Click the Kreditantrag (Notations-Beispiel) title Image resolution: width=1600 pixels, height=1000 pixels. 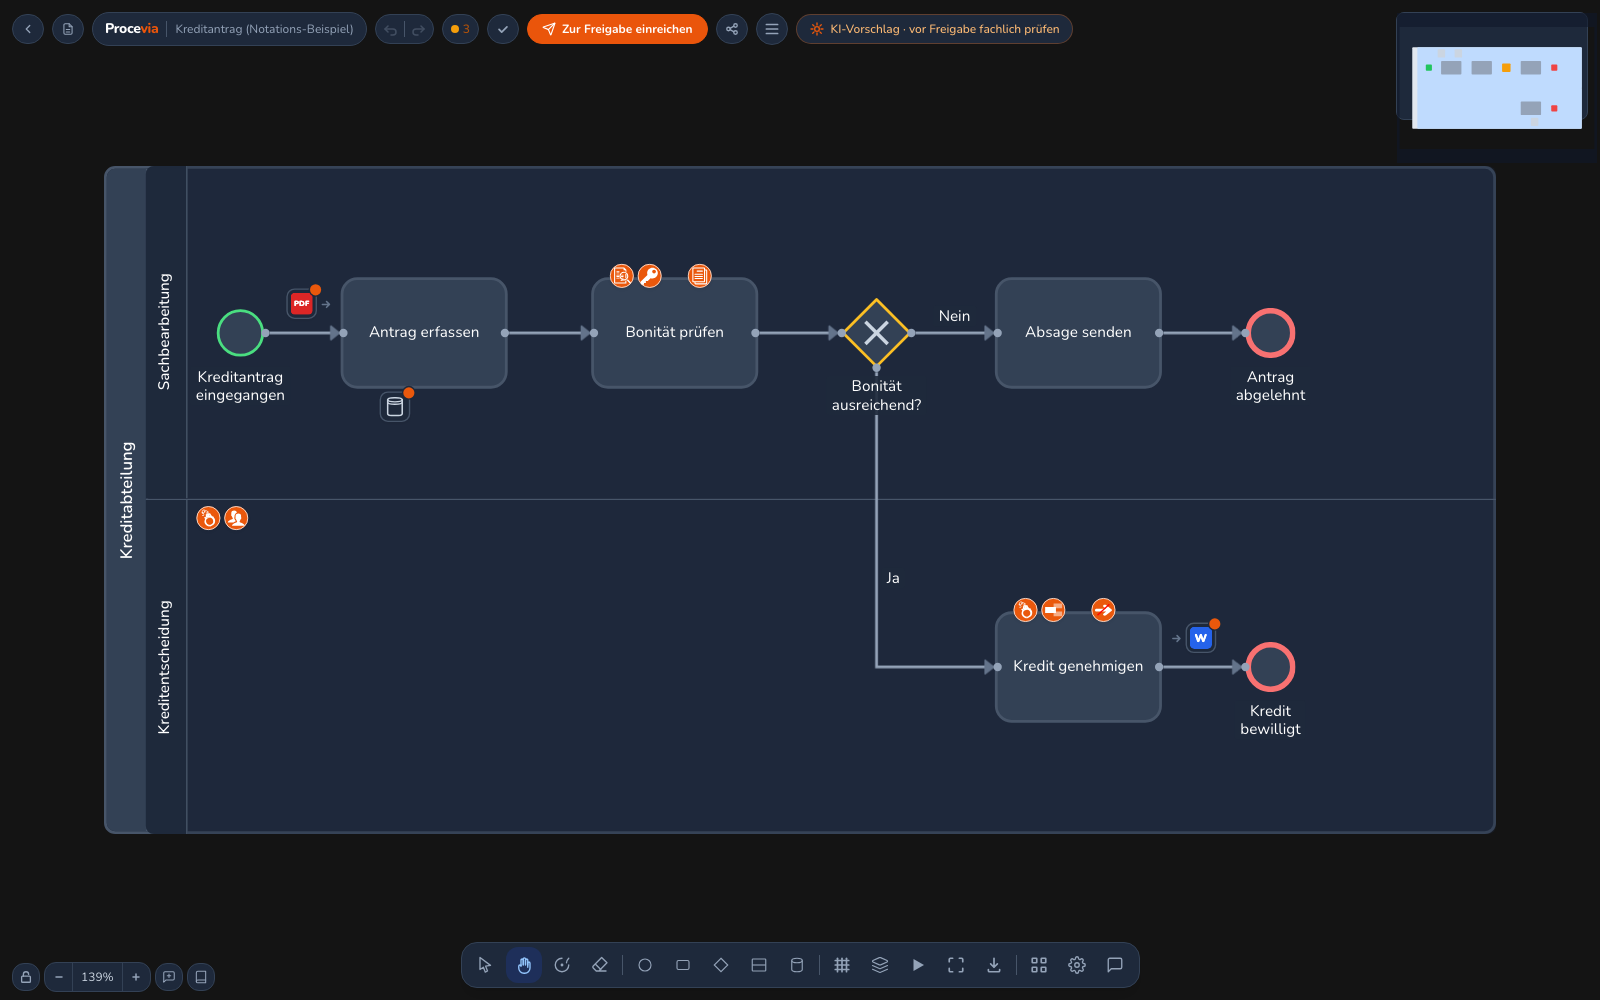pyautogui.click(x=264, y=29)
